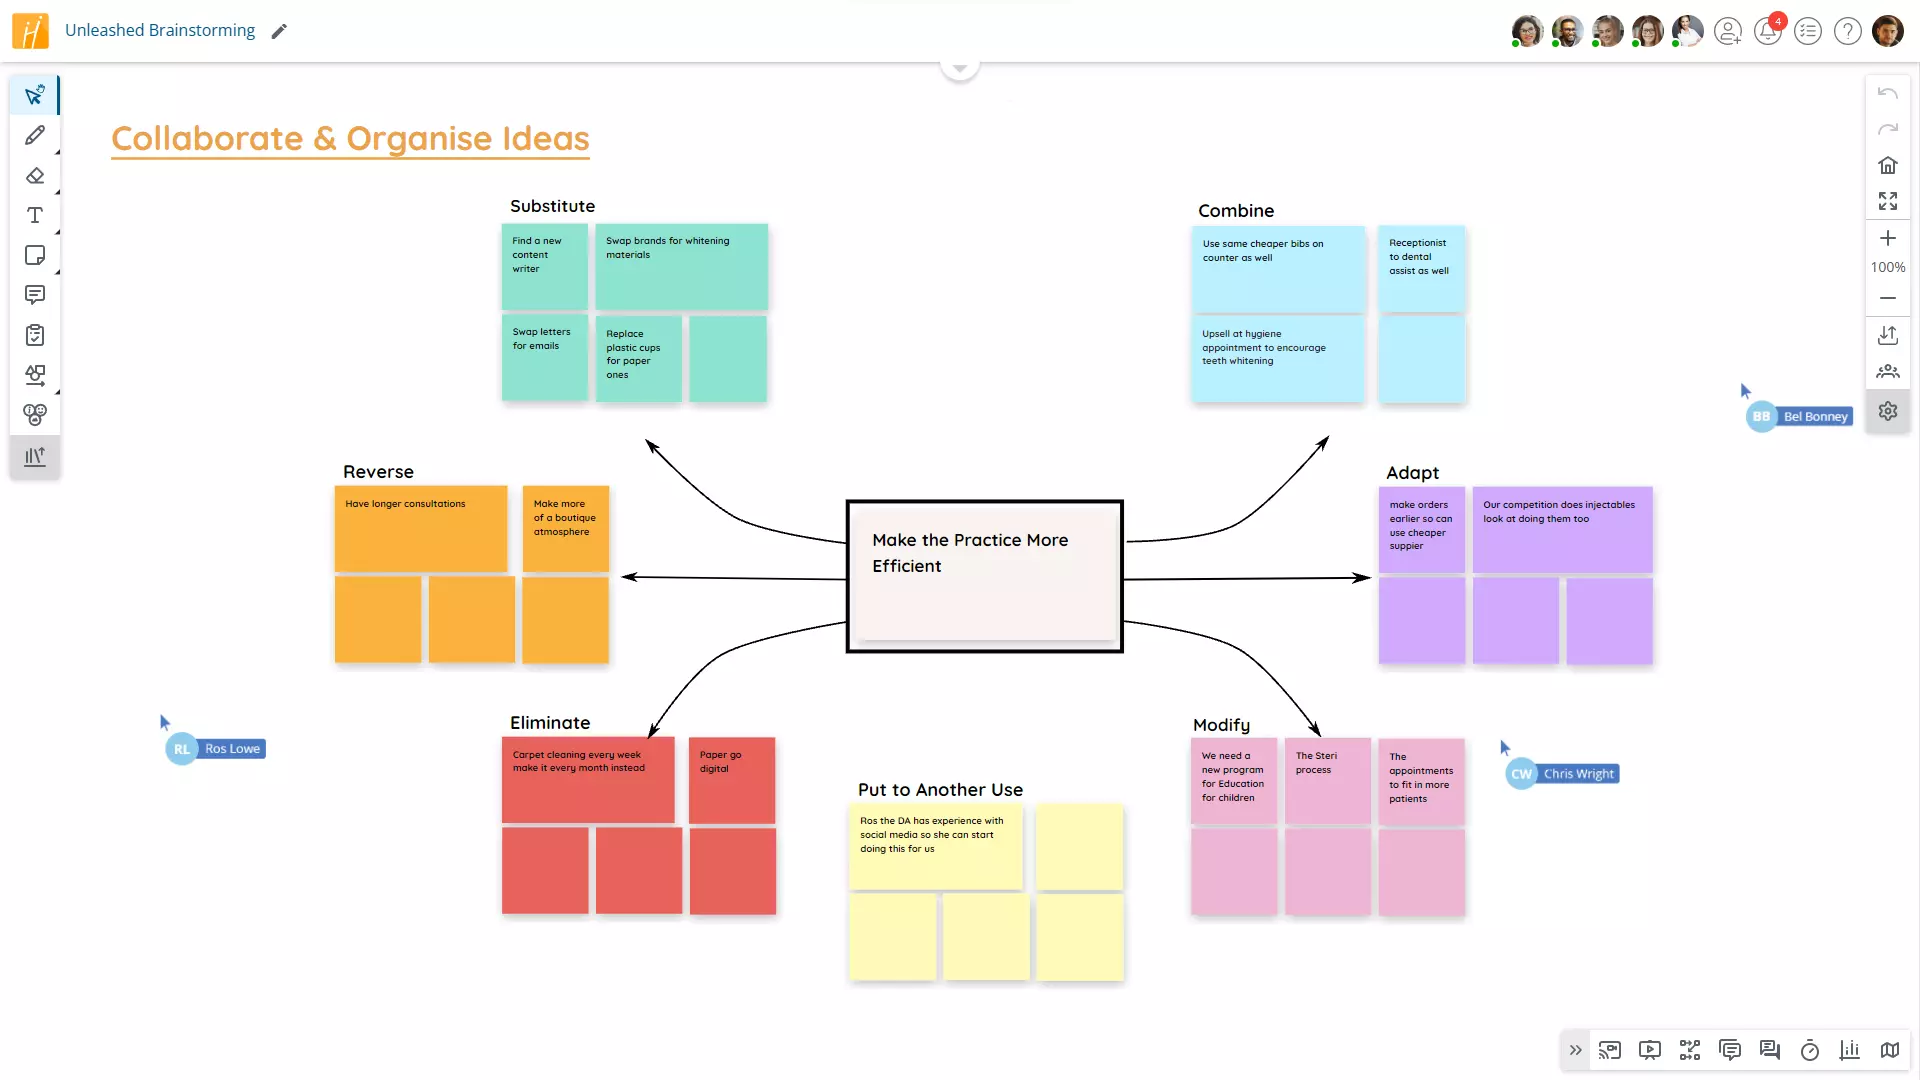Edit the Unleashed Brainstorming title
Viewport: 1920px width, 1080px height.
279,30
